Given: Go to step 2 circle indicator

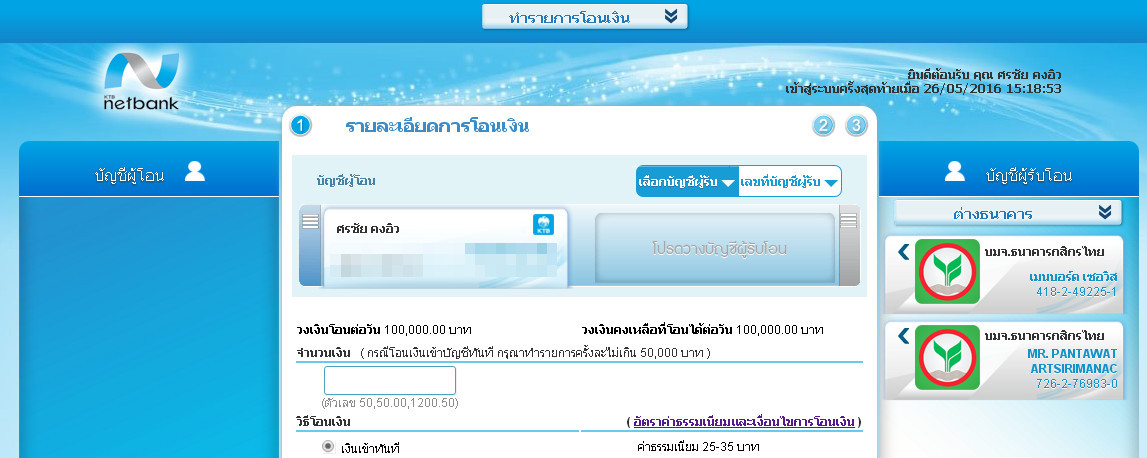Looking at the screenshot, I should click(824, 126).
